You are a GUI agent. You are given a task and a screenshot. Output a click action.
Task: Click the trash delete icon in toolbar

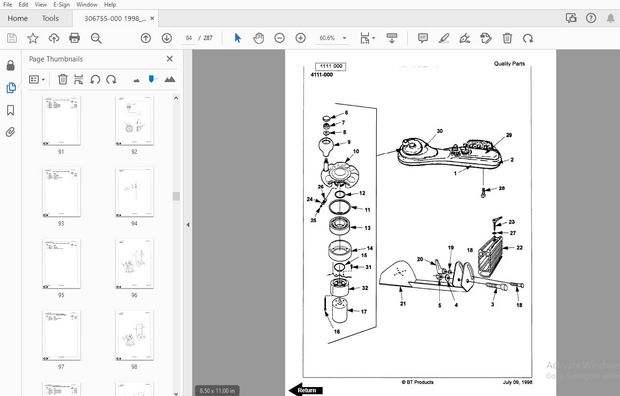click(507, 38)
